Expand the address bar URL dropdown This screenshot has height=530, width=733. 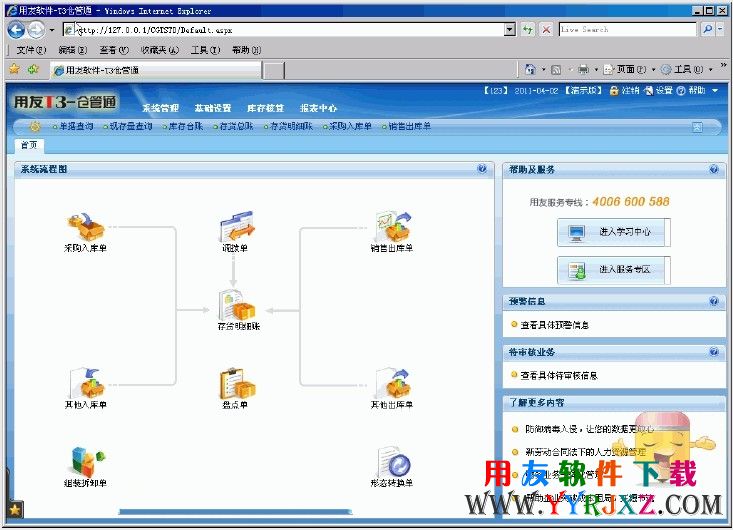coord(510,29)
